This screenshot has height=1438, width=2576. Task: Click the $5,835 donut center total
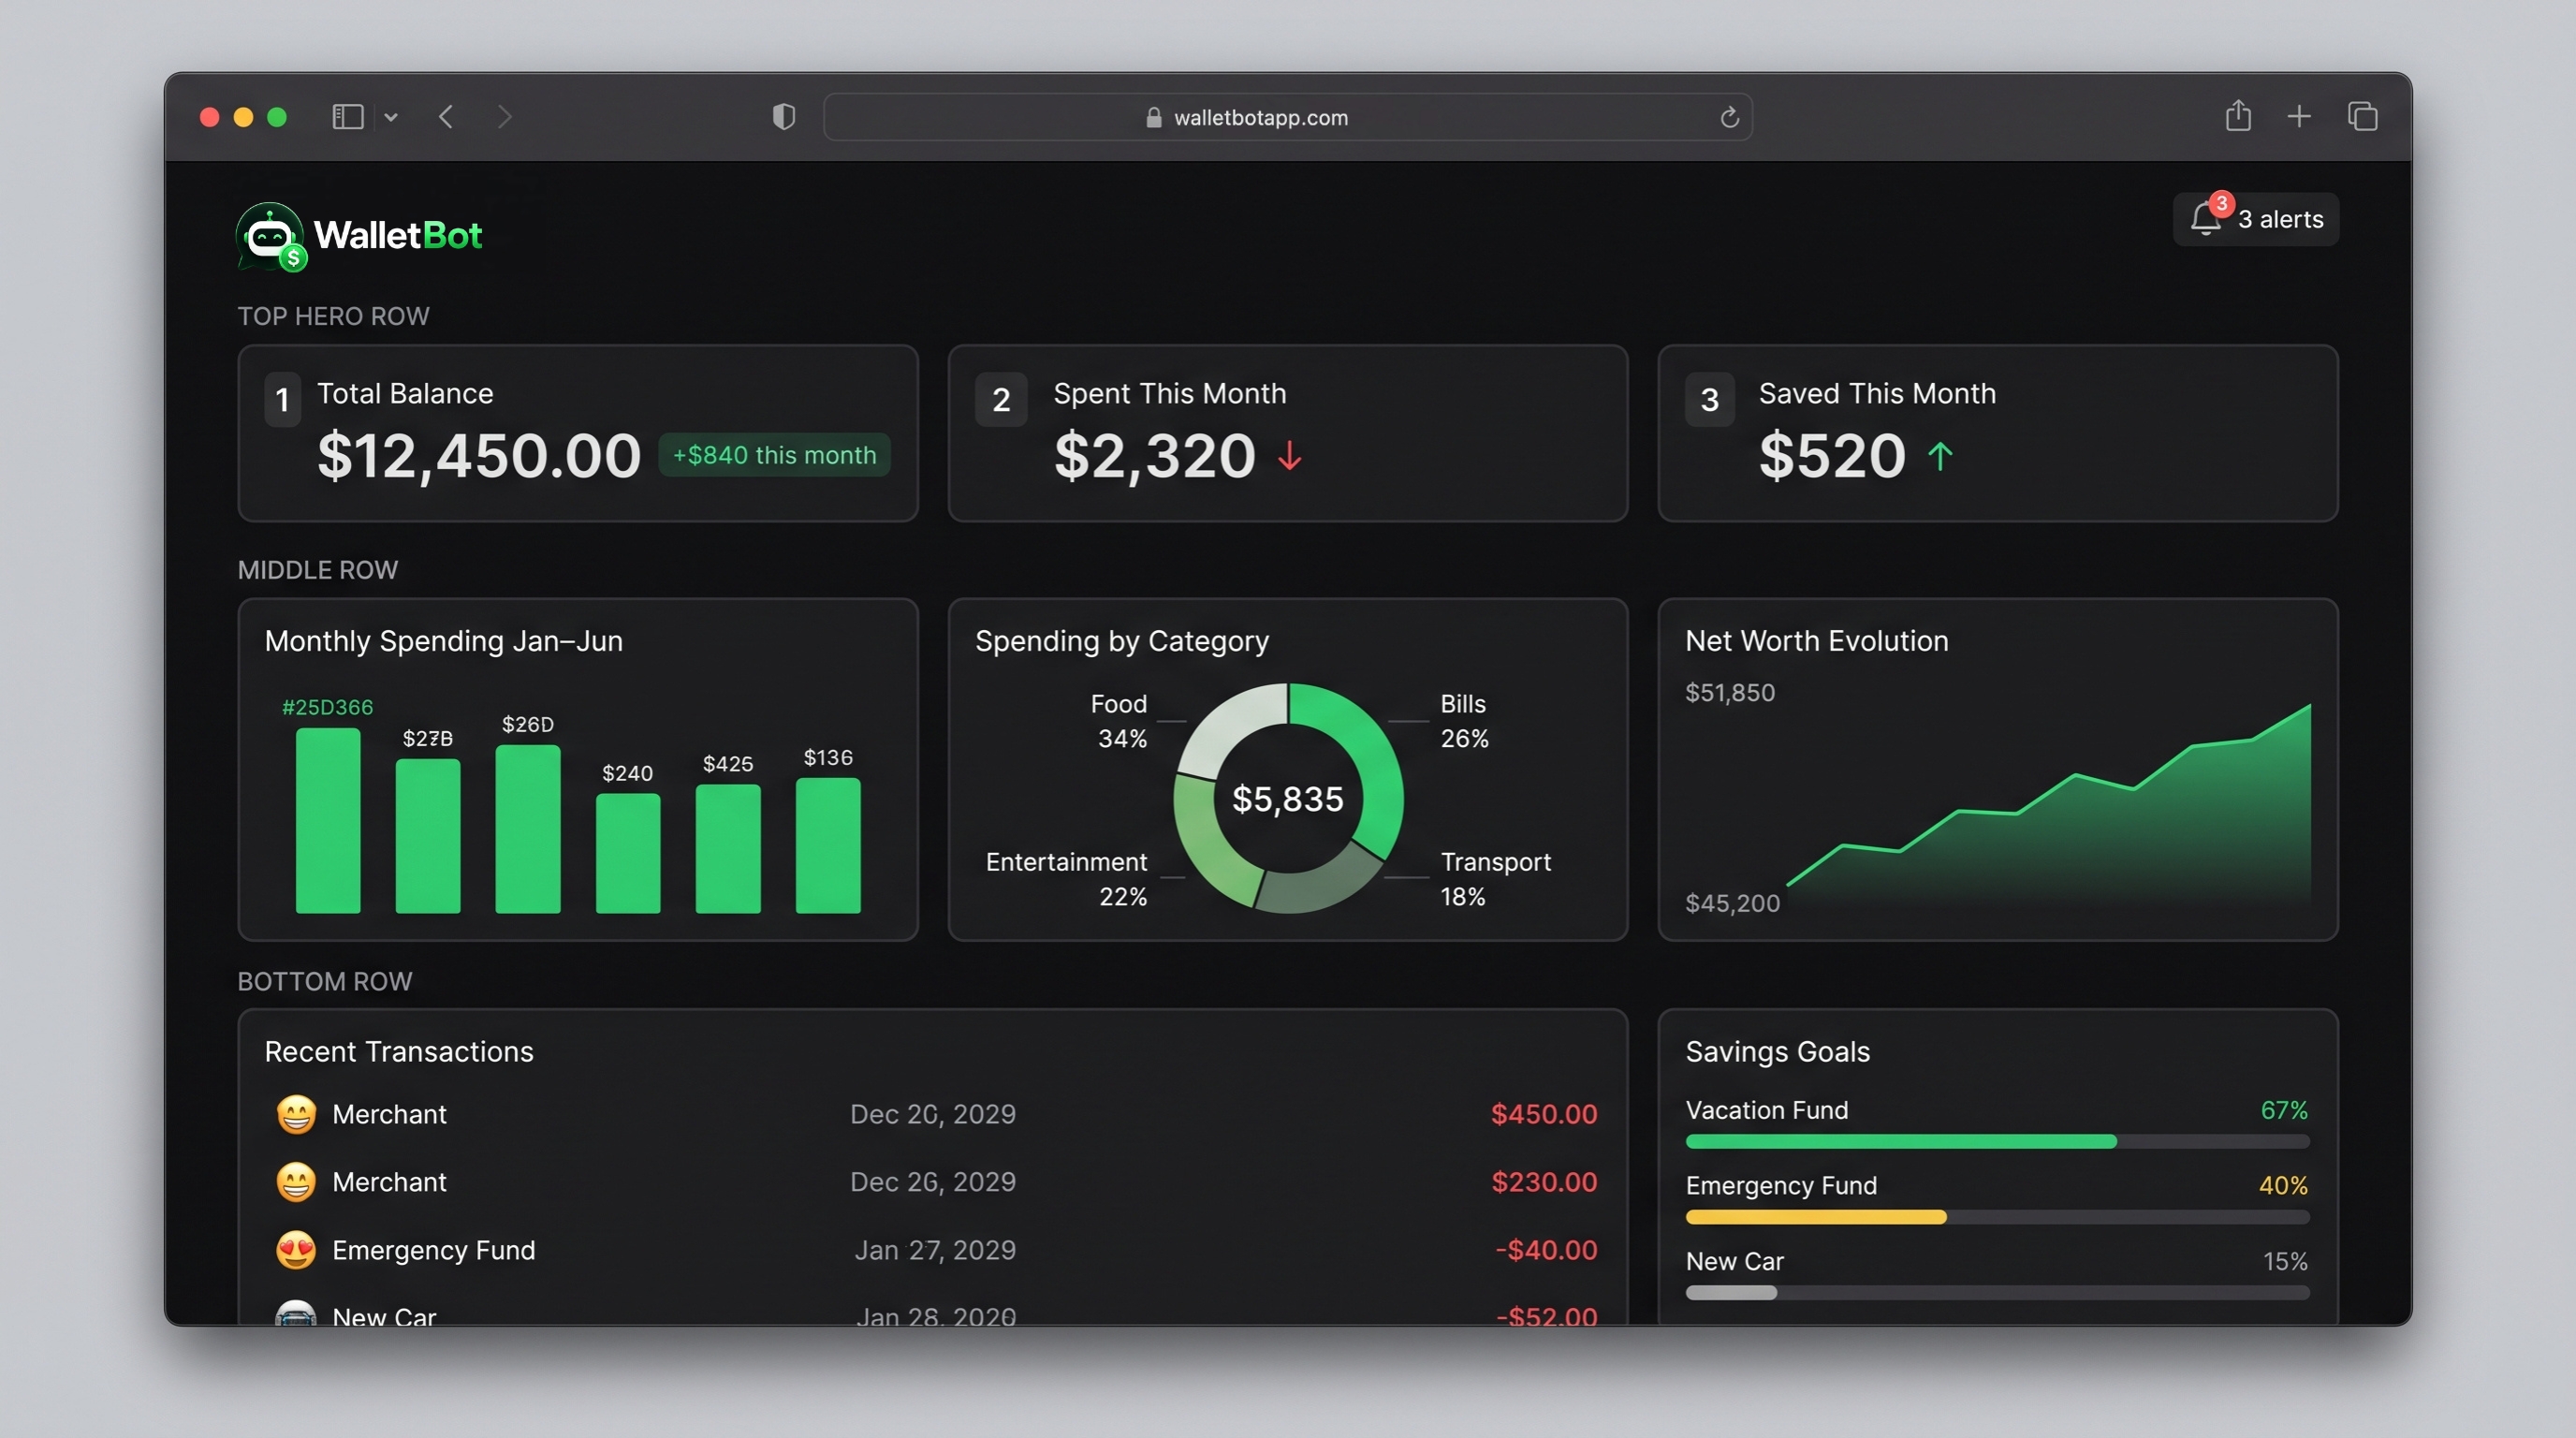tap(1288, 799)
